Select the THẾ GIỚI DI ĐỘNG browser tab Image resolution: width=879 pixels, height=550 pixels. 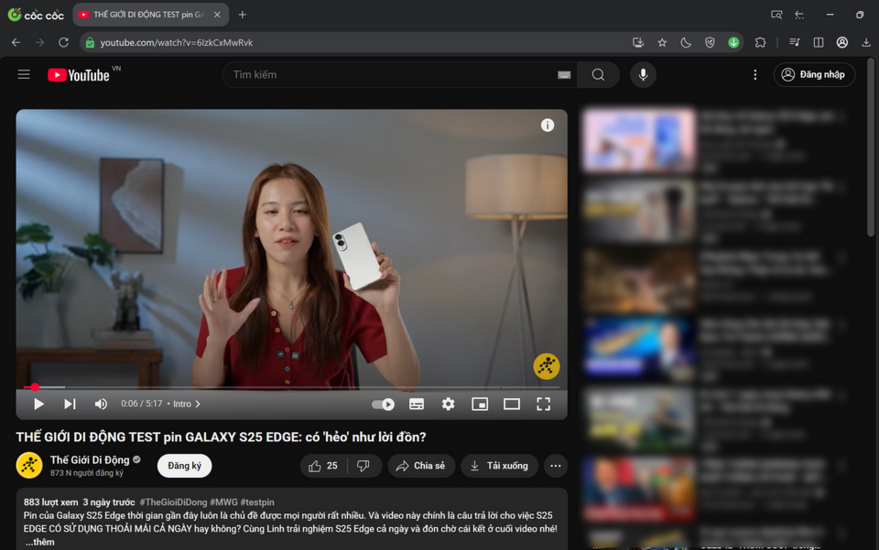pos(148,15)
